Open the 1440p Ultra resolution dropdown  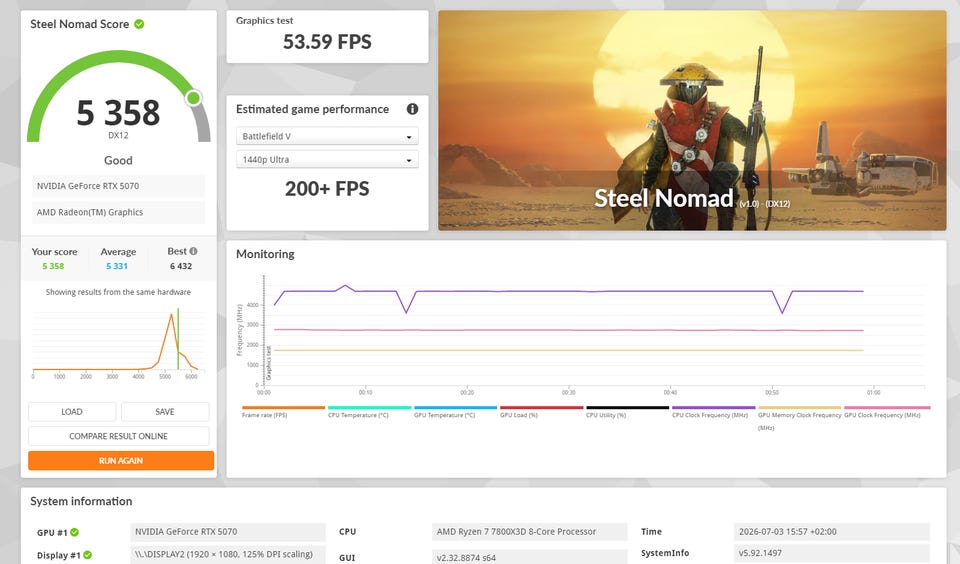tap(327, 159)
